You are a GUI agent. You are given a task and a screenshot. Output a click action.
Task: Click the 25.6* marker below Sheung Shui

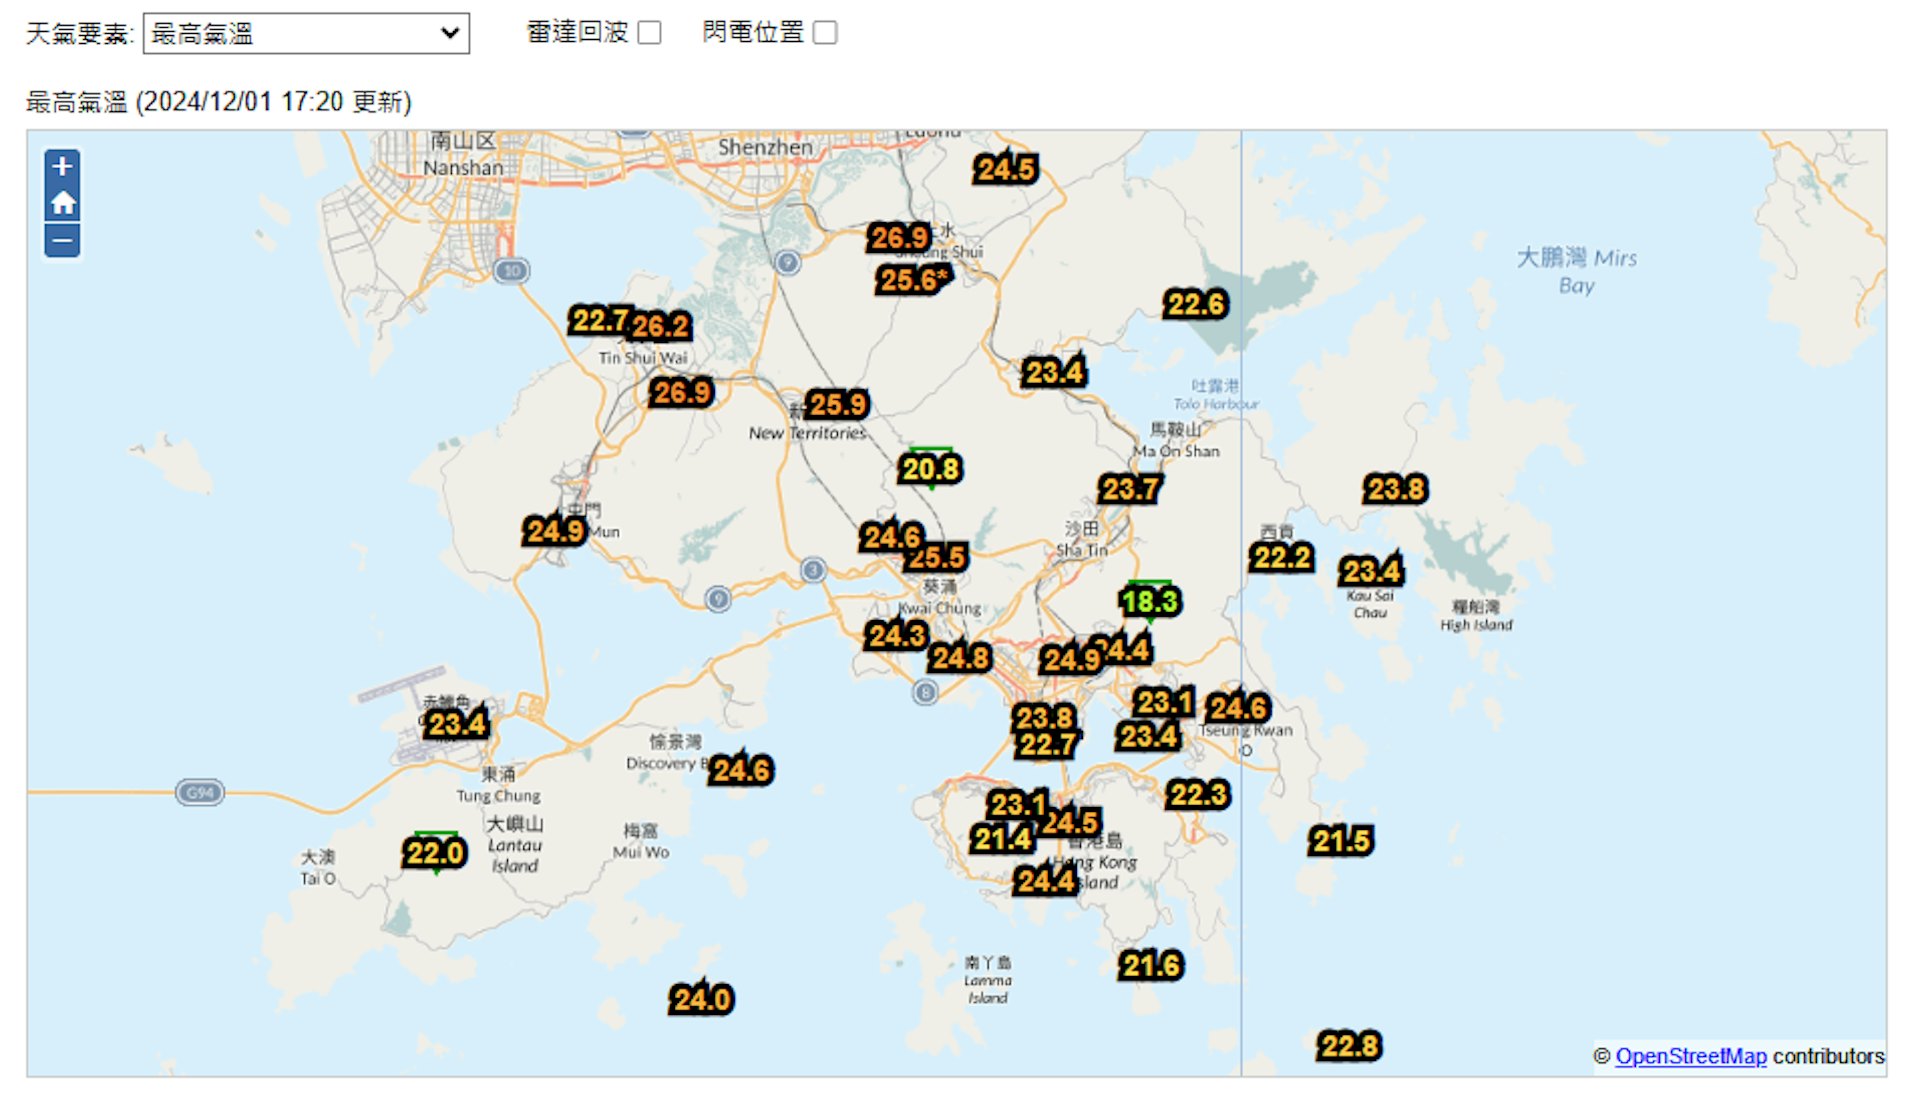[912, 281]
